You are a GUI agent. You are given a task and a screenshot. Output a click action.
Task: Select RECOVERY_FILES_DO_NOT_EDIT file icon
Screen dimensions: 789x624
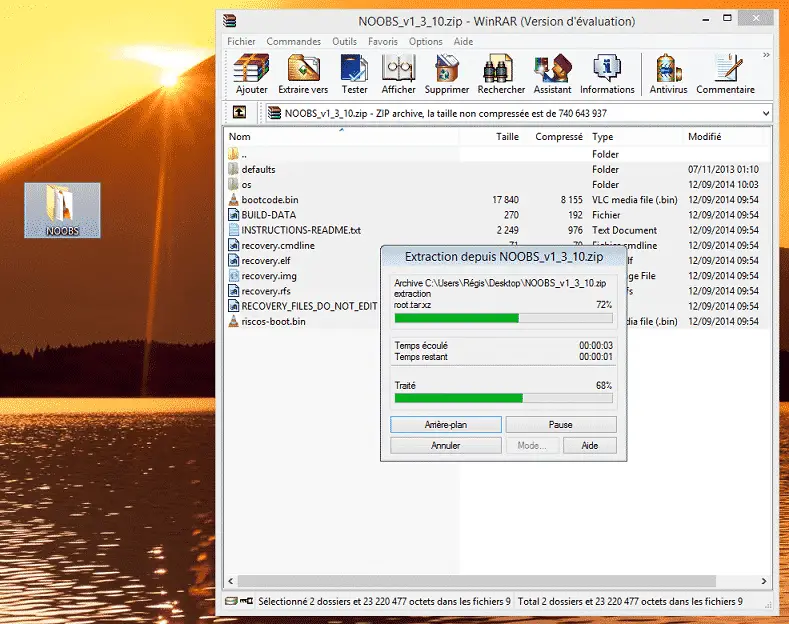233,306
